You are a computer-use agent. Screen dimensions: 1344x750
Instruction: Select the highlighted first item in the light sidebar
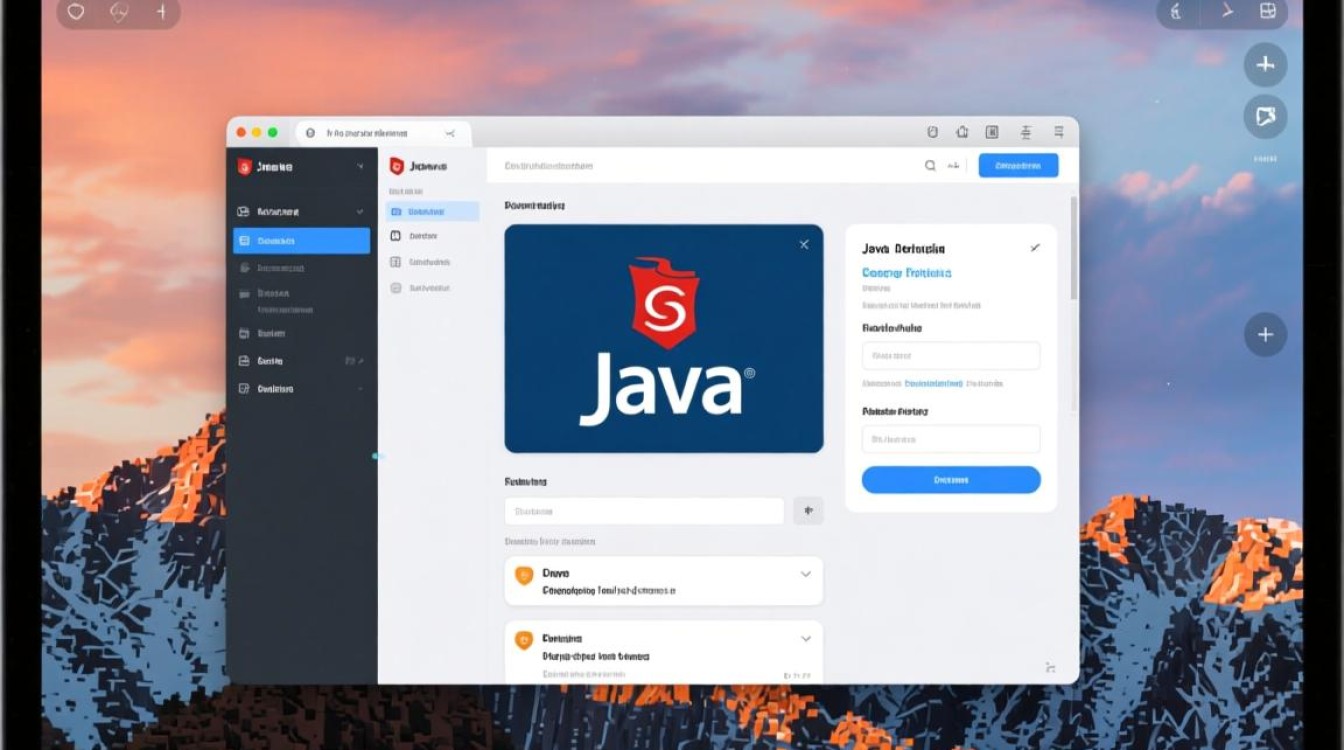432,212
